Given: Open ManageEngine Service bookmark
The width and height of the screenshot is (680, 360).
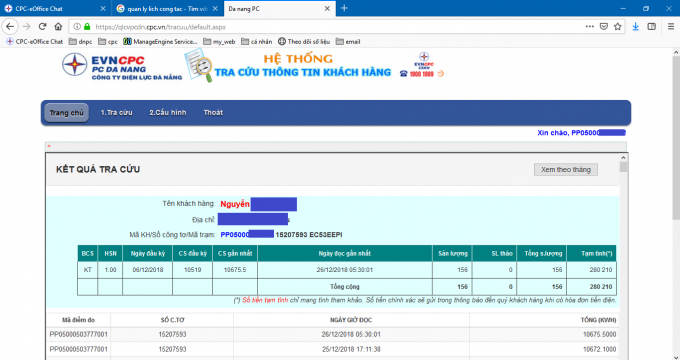Looking at the screenshot, I should click(x=160, y=42).
